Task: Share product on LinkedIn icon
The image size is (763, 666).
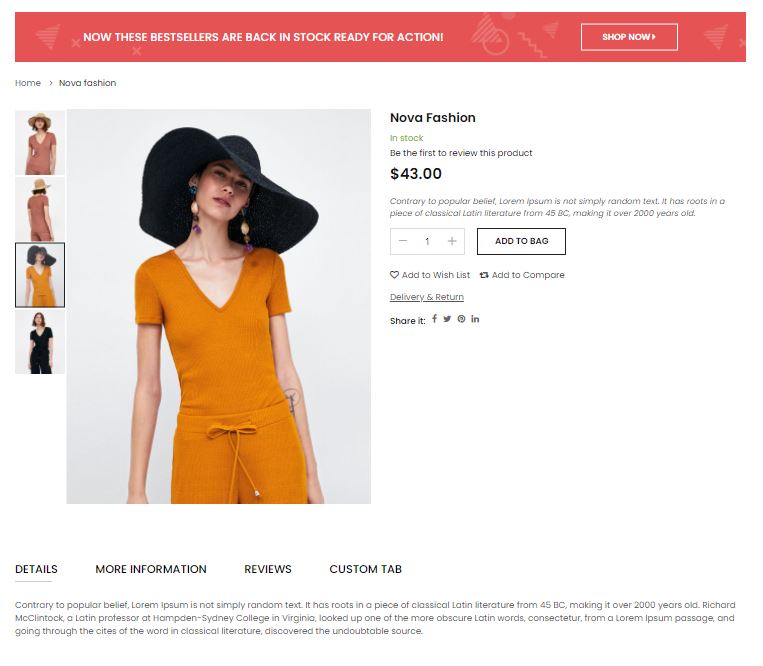Action: (475, 319)
